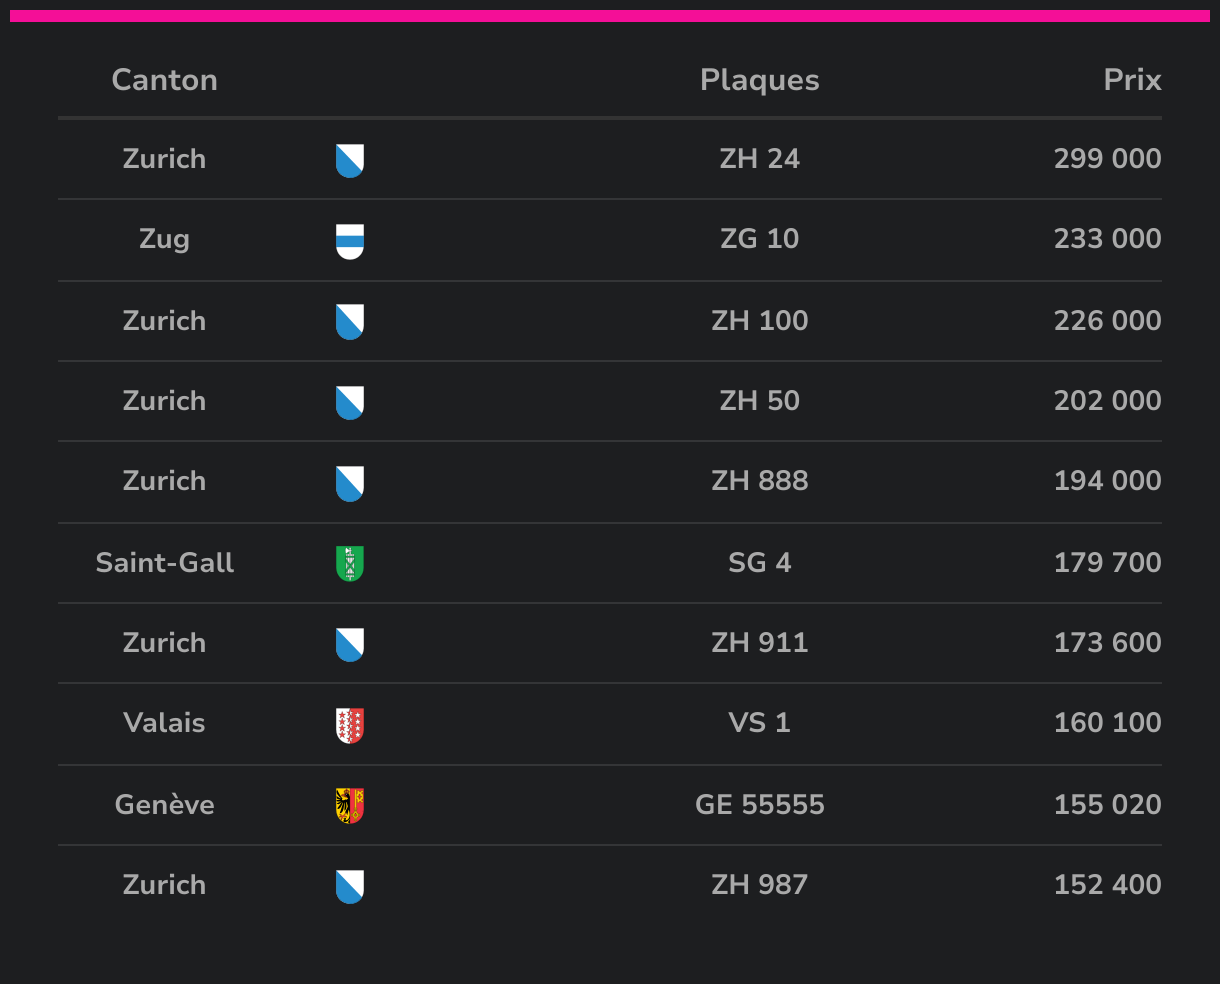This screenshot has height=984, width=1220.
Task: Click the Zurich flag beside ZH 987
Action: (x=350, y=887)
